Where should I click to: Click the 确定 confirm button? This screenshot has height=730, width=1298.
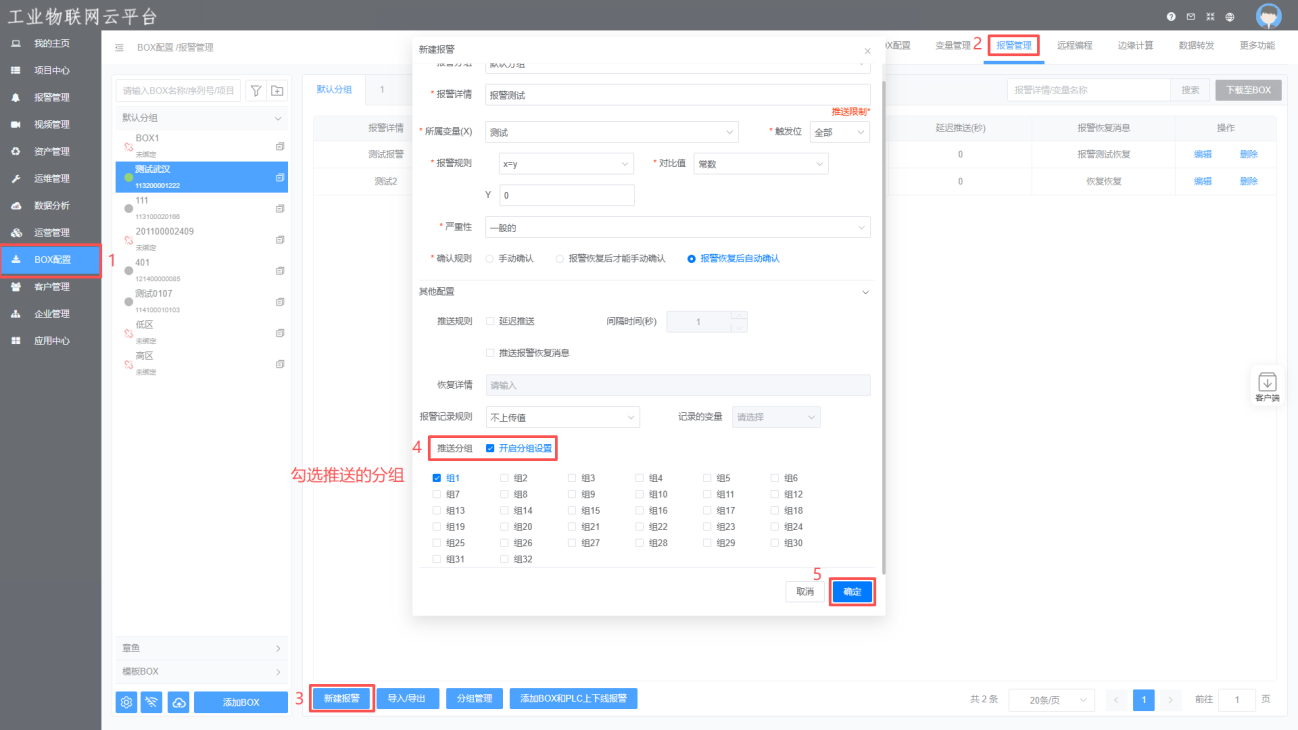pos(852,592)
